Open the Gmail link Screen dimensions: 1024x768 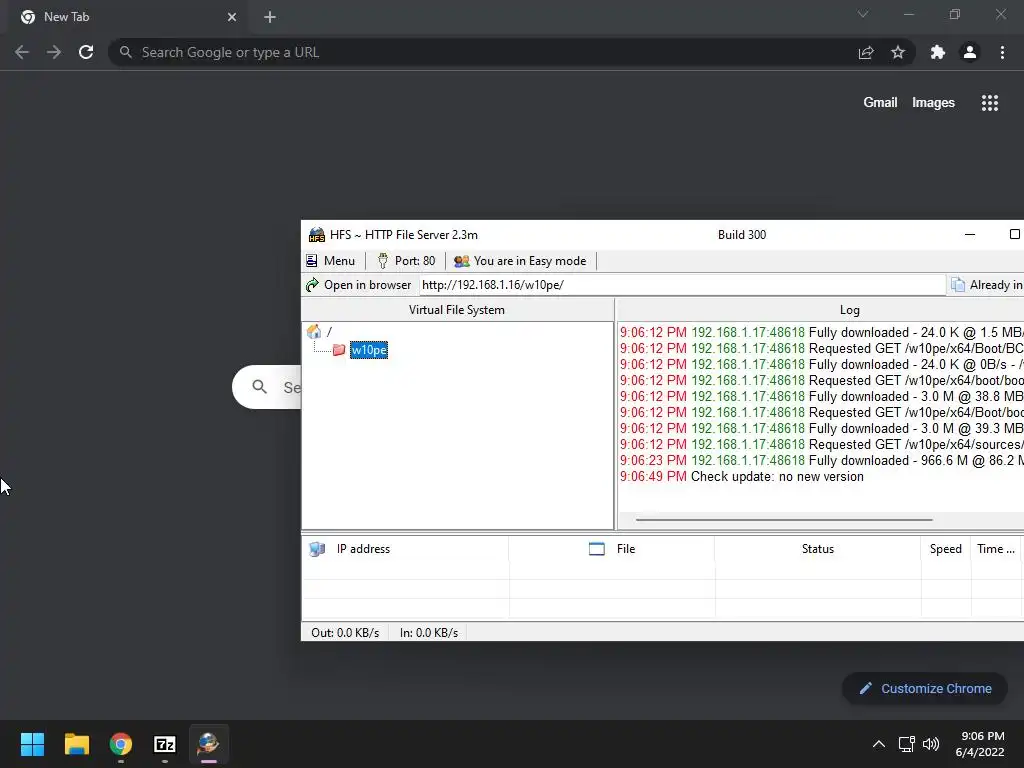tap(880, 103)
